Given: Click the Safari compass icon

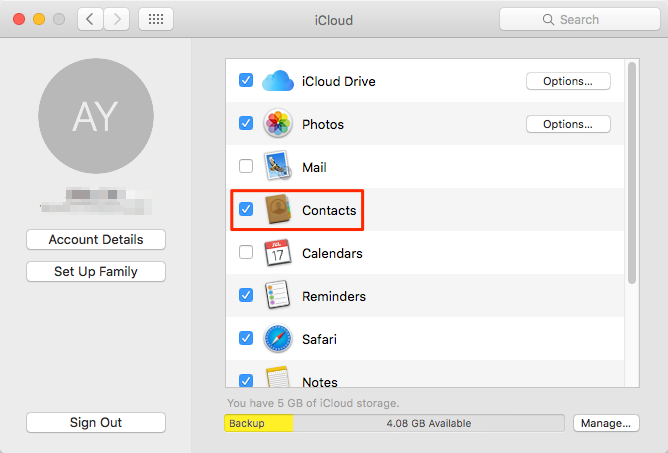Looking at the screenshot, I should point(278,339).
